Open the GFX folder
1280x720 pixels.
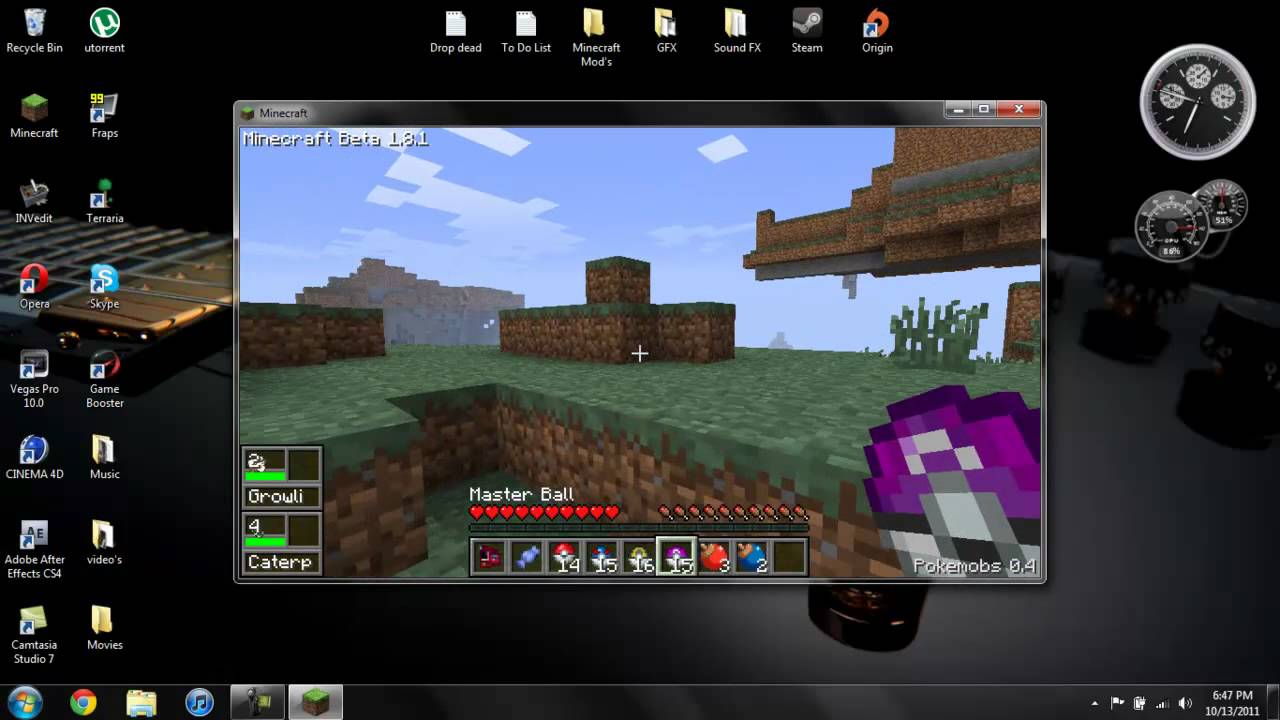[x=666, y=30]
